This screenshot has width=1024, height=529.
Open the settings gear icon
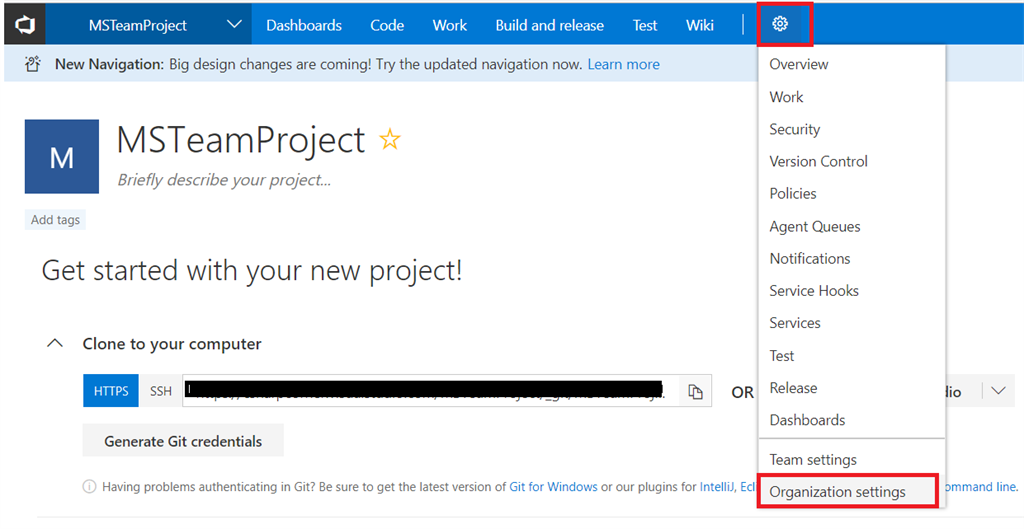tap(780, 24)
